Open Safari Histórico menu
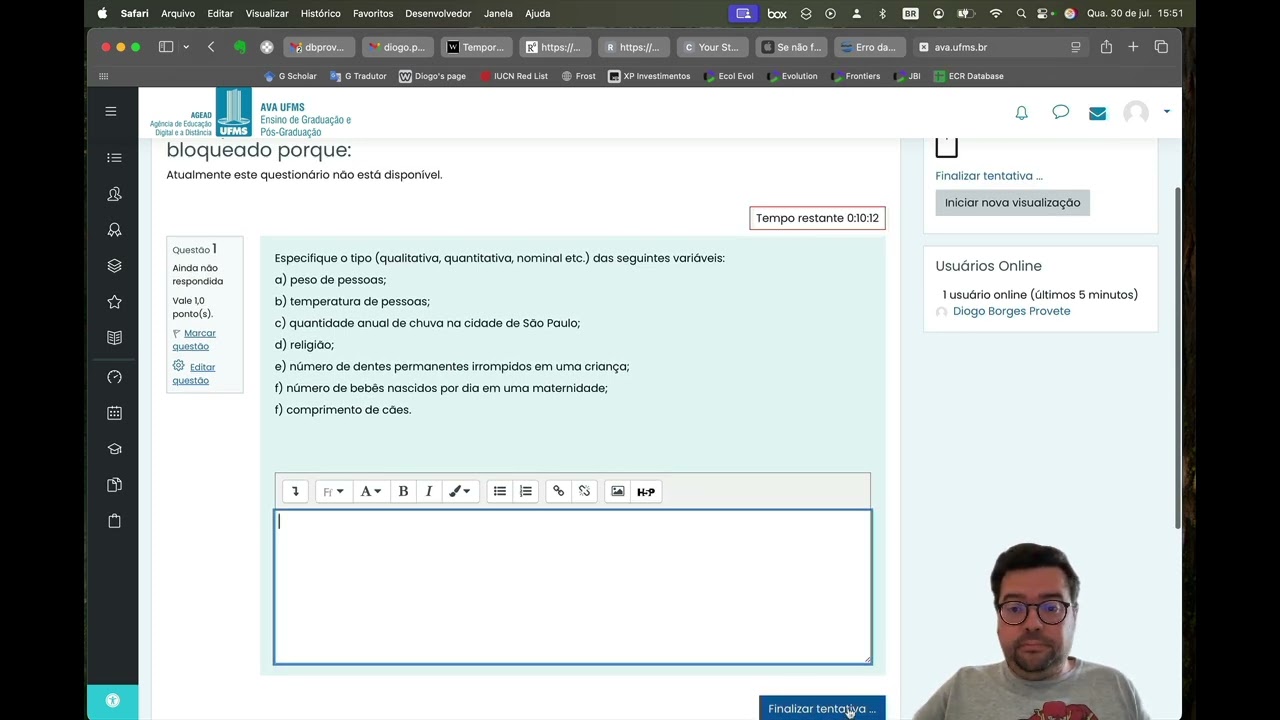Image resolution: width=1280 pixels, height=720 pixels. click(x=320, y=13)
